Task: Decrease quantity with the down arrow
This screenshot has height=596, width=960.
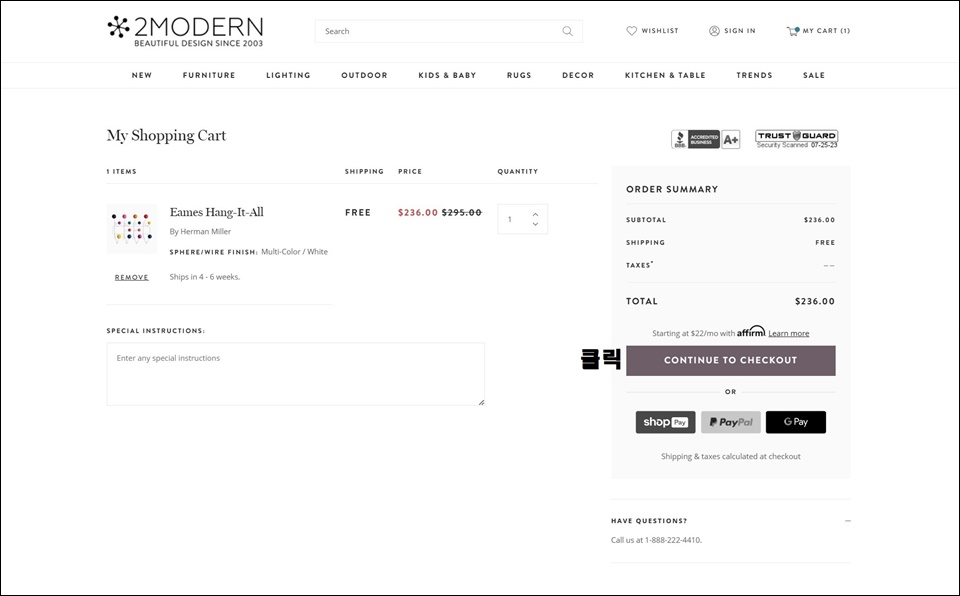Action: click(535, 224)
